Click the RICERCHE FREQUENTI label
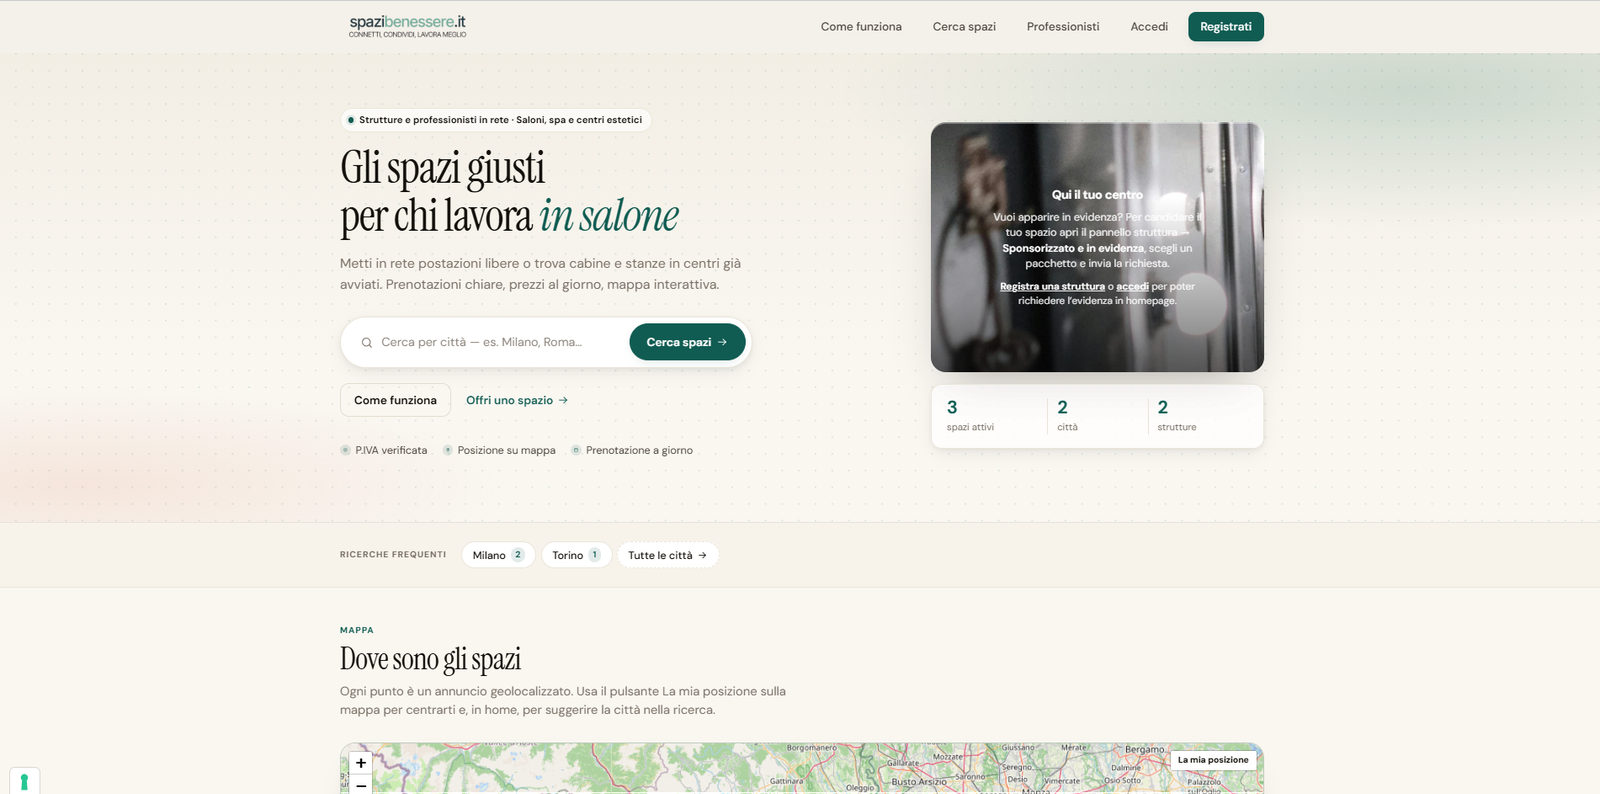This screenshot has height=794, width=1600. tap(393, 554)
